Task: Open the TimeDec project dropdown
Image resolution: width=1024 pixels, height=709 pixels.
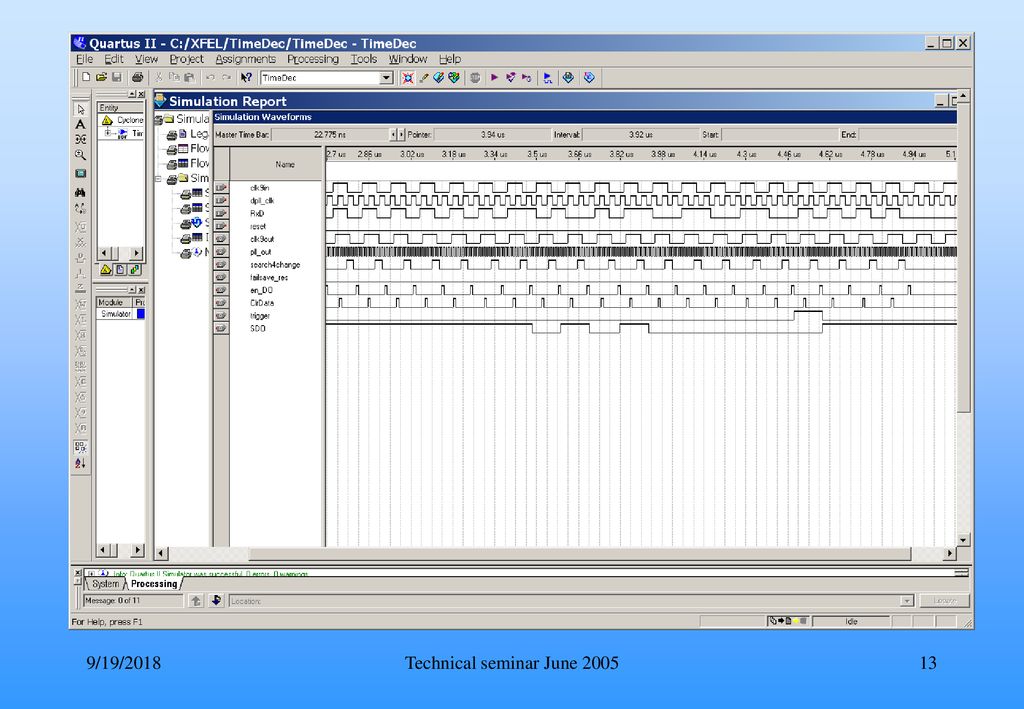Action: coord(387,78)
